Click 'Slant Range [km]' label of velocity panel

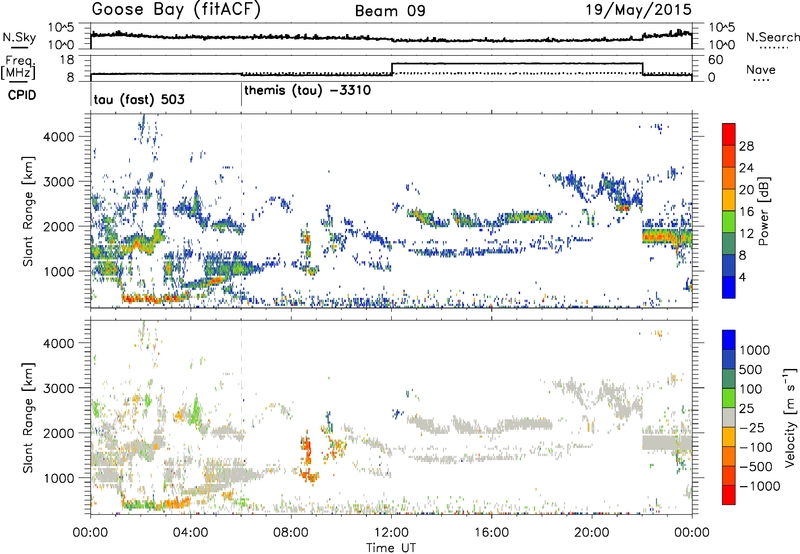pyautogui.click(x=28, y=418)
